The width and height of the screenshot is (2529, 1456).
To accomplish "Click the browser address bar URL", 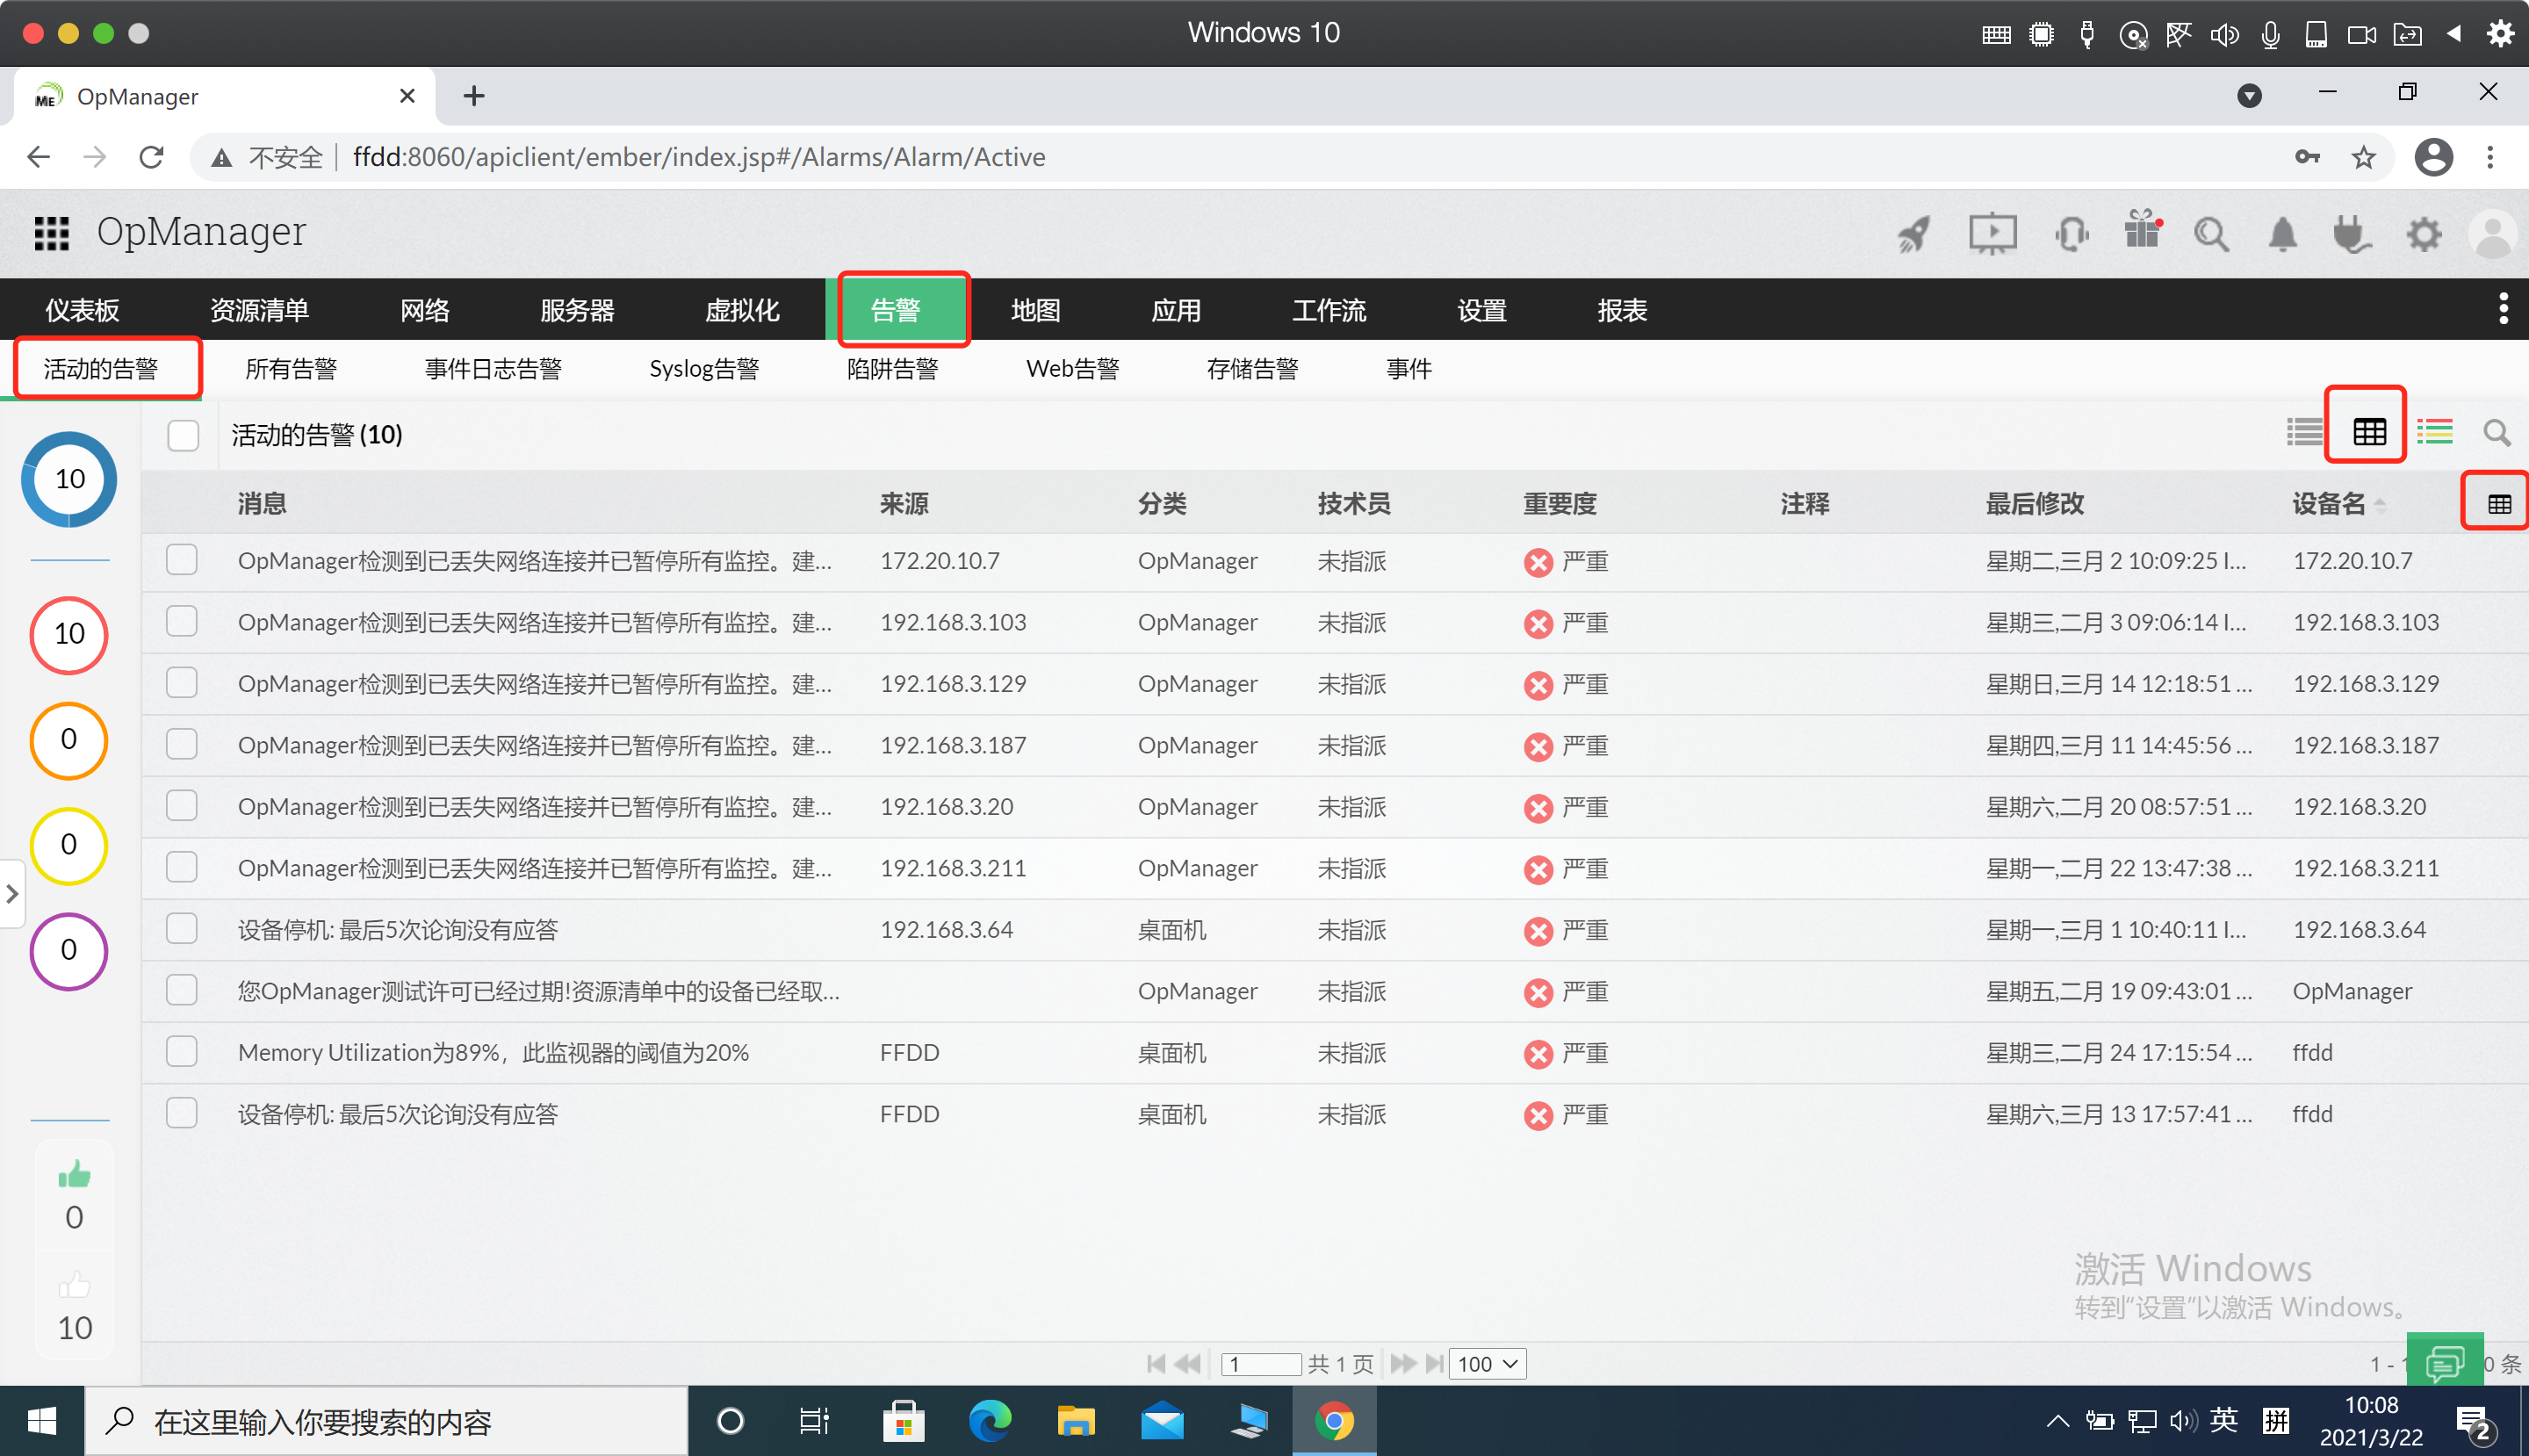I will pos(699,157).
